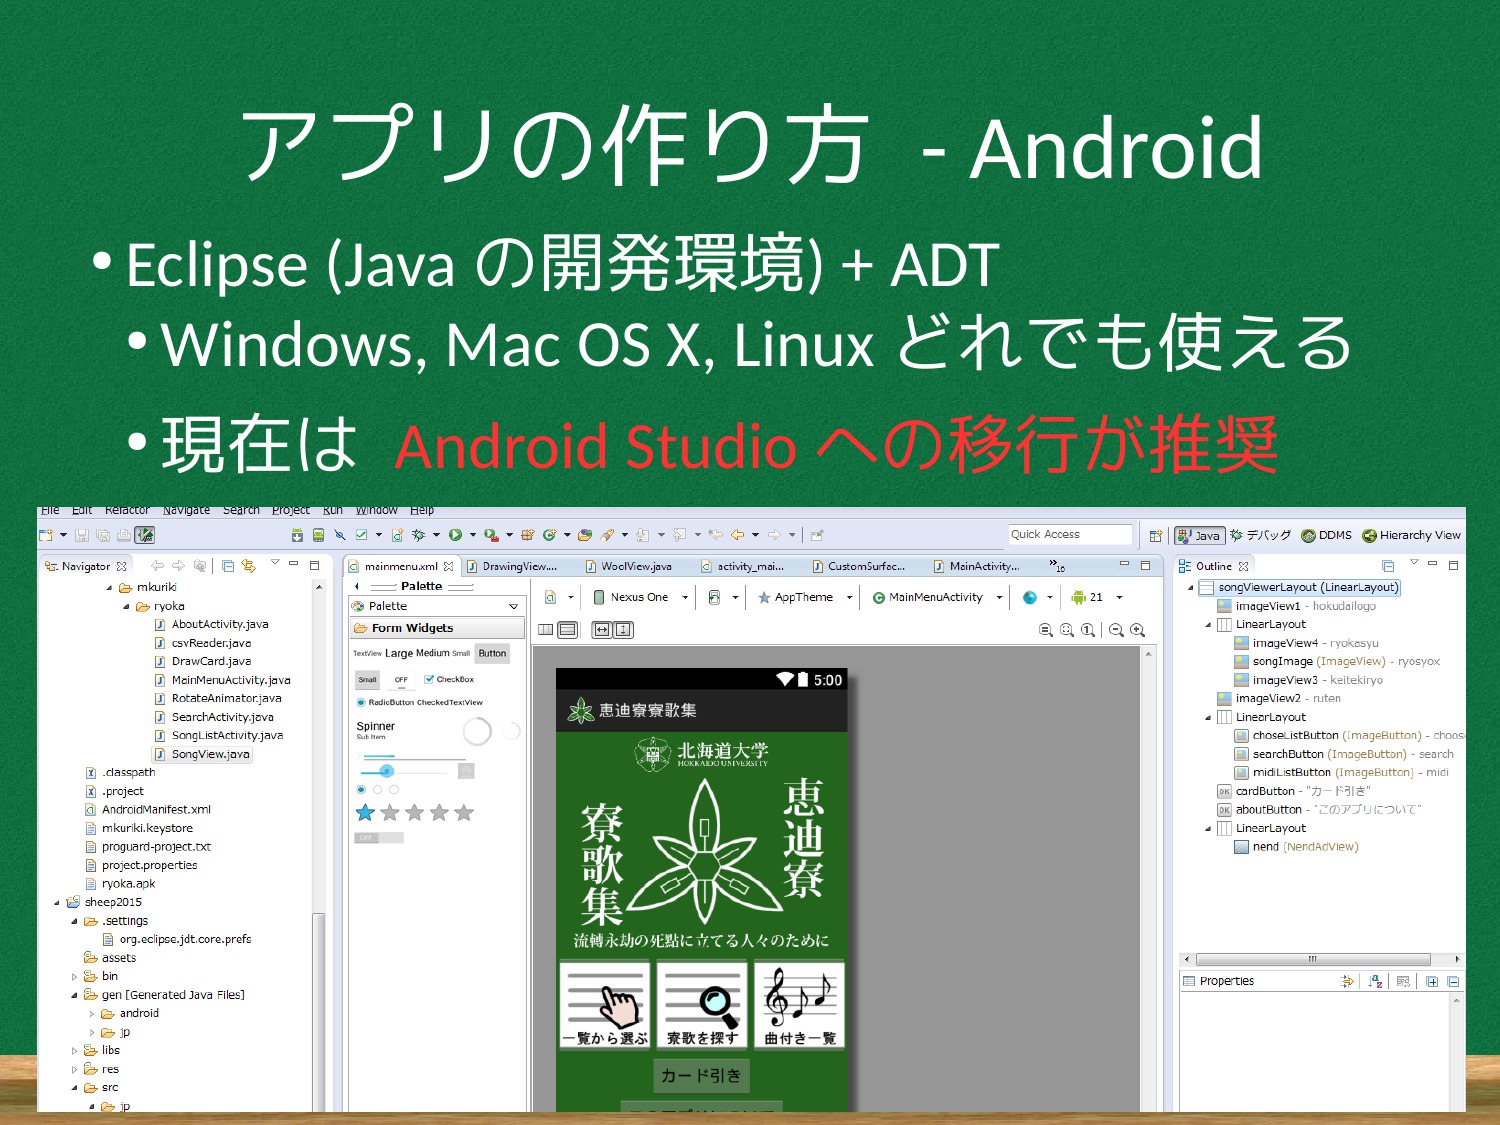Click the Back navigation arrow in Navigator

pos(157,566)
